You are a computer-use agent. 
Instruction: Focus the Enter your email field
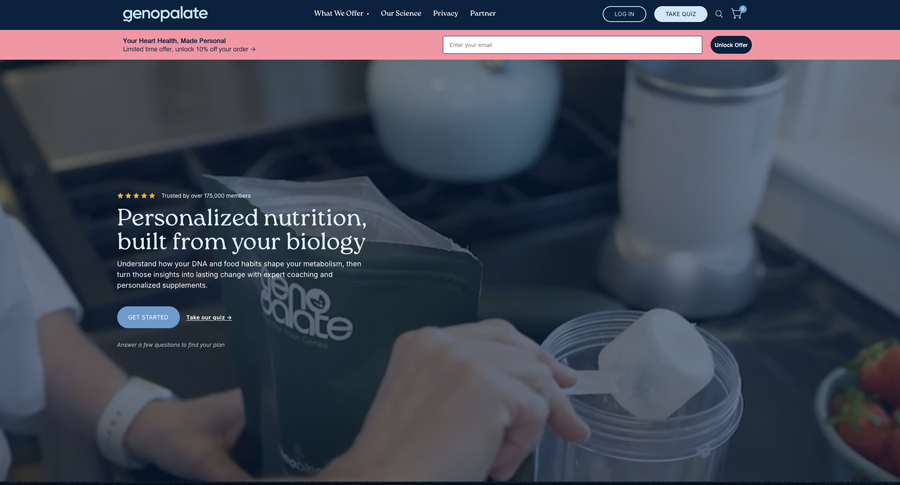pos(572,45)
